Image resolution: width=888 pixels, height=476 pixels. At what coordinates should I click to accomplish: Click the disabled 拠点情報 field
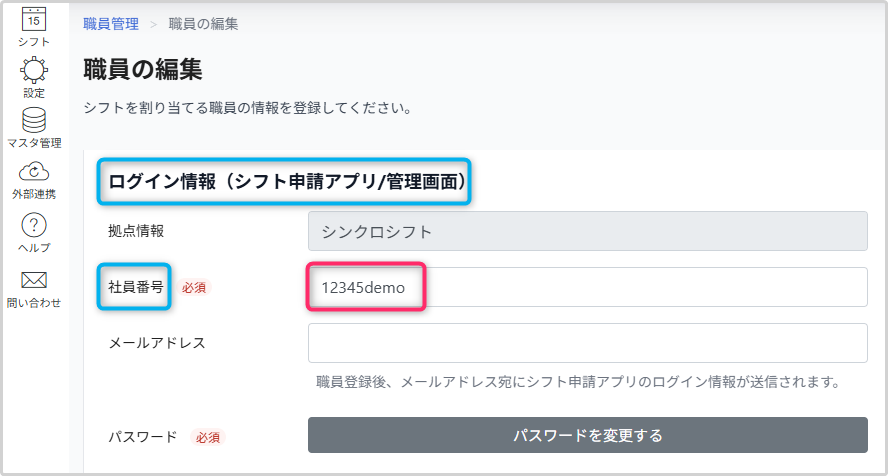[587, 231]
